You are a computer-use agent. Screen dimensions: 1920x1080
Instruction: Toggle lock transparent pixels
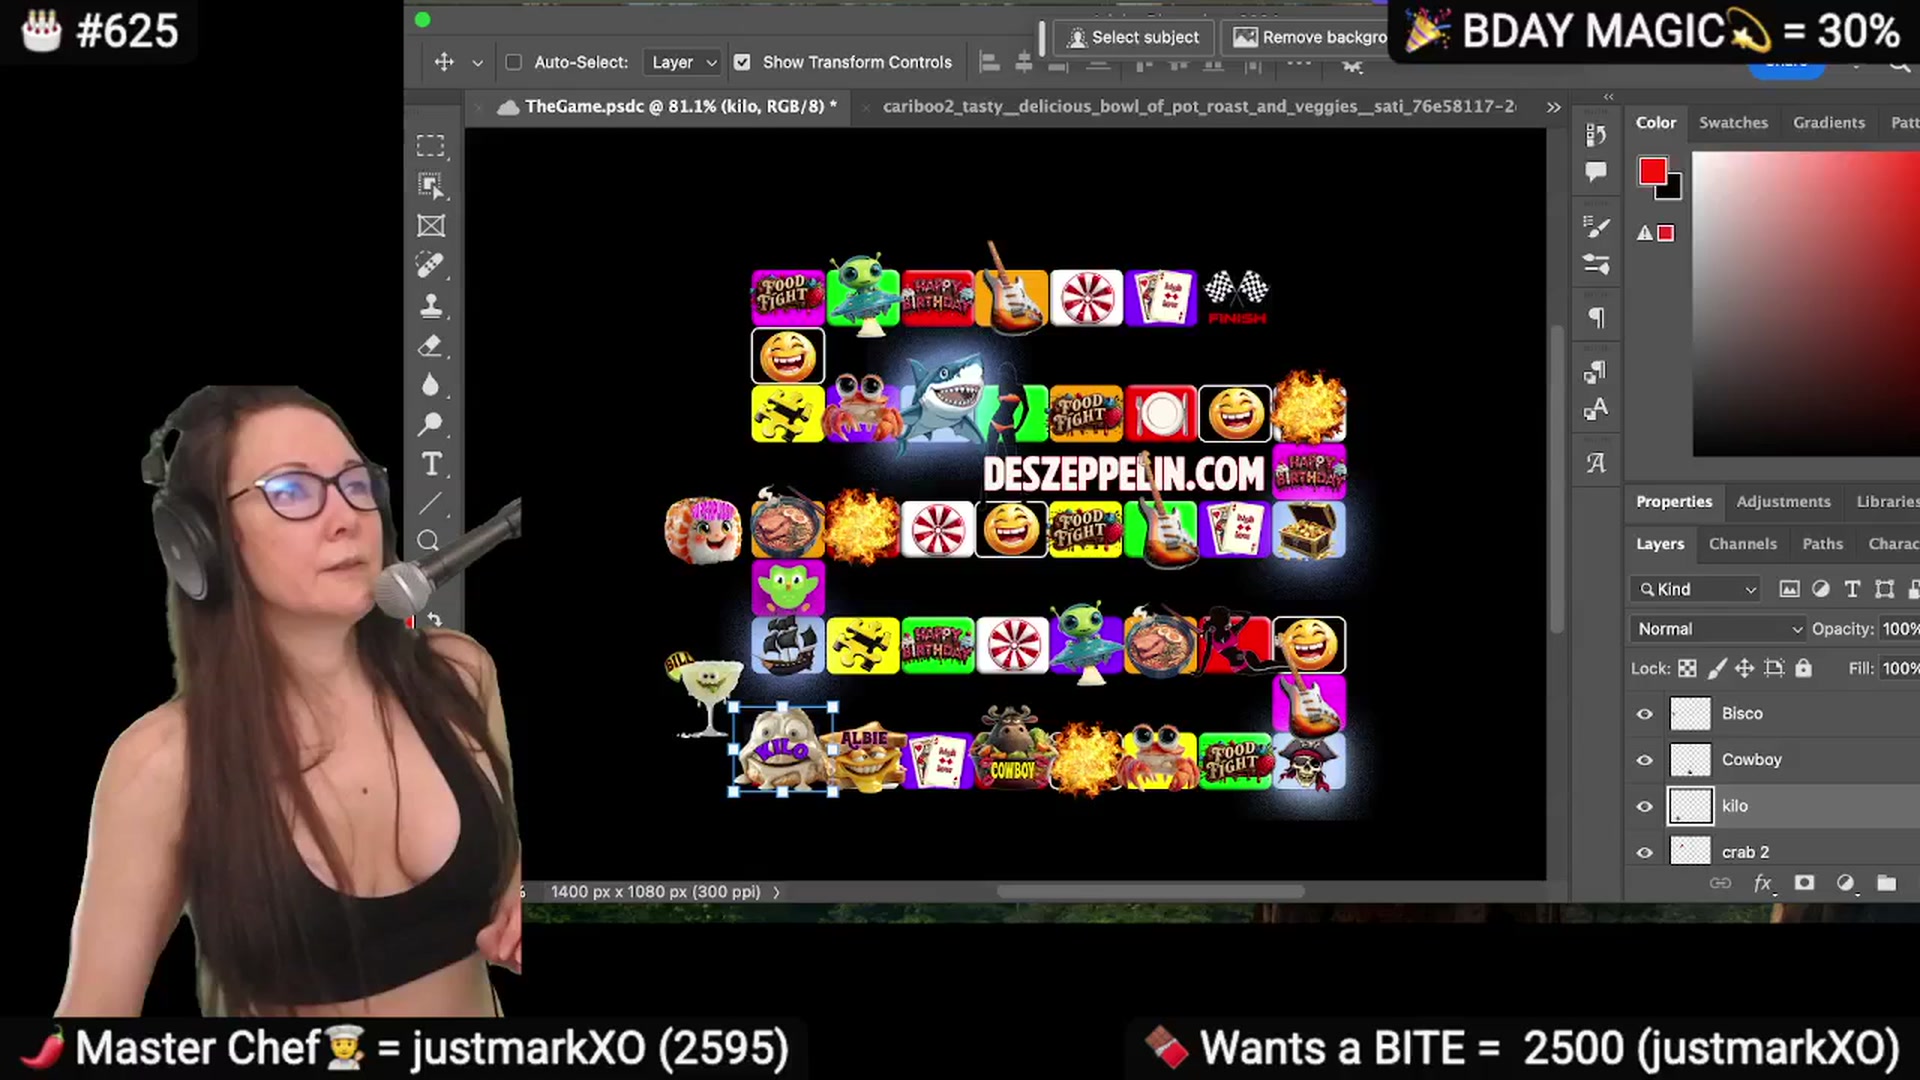[1687, 668]
